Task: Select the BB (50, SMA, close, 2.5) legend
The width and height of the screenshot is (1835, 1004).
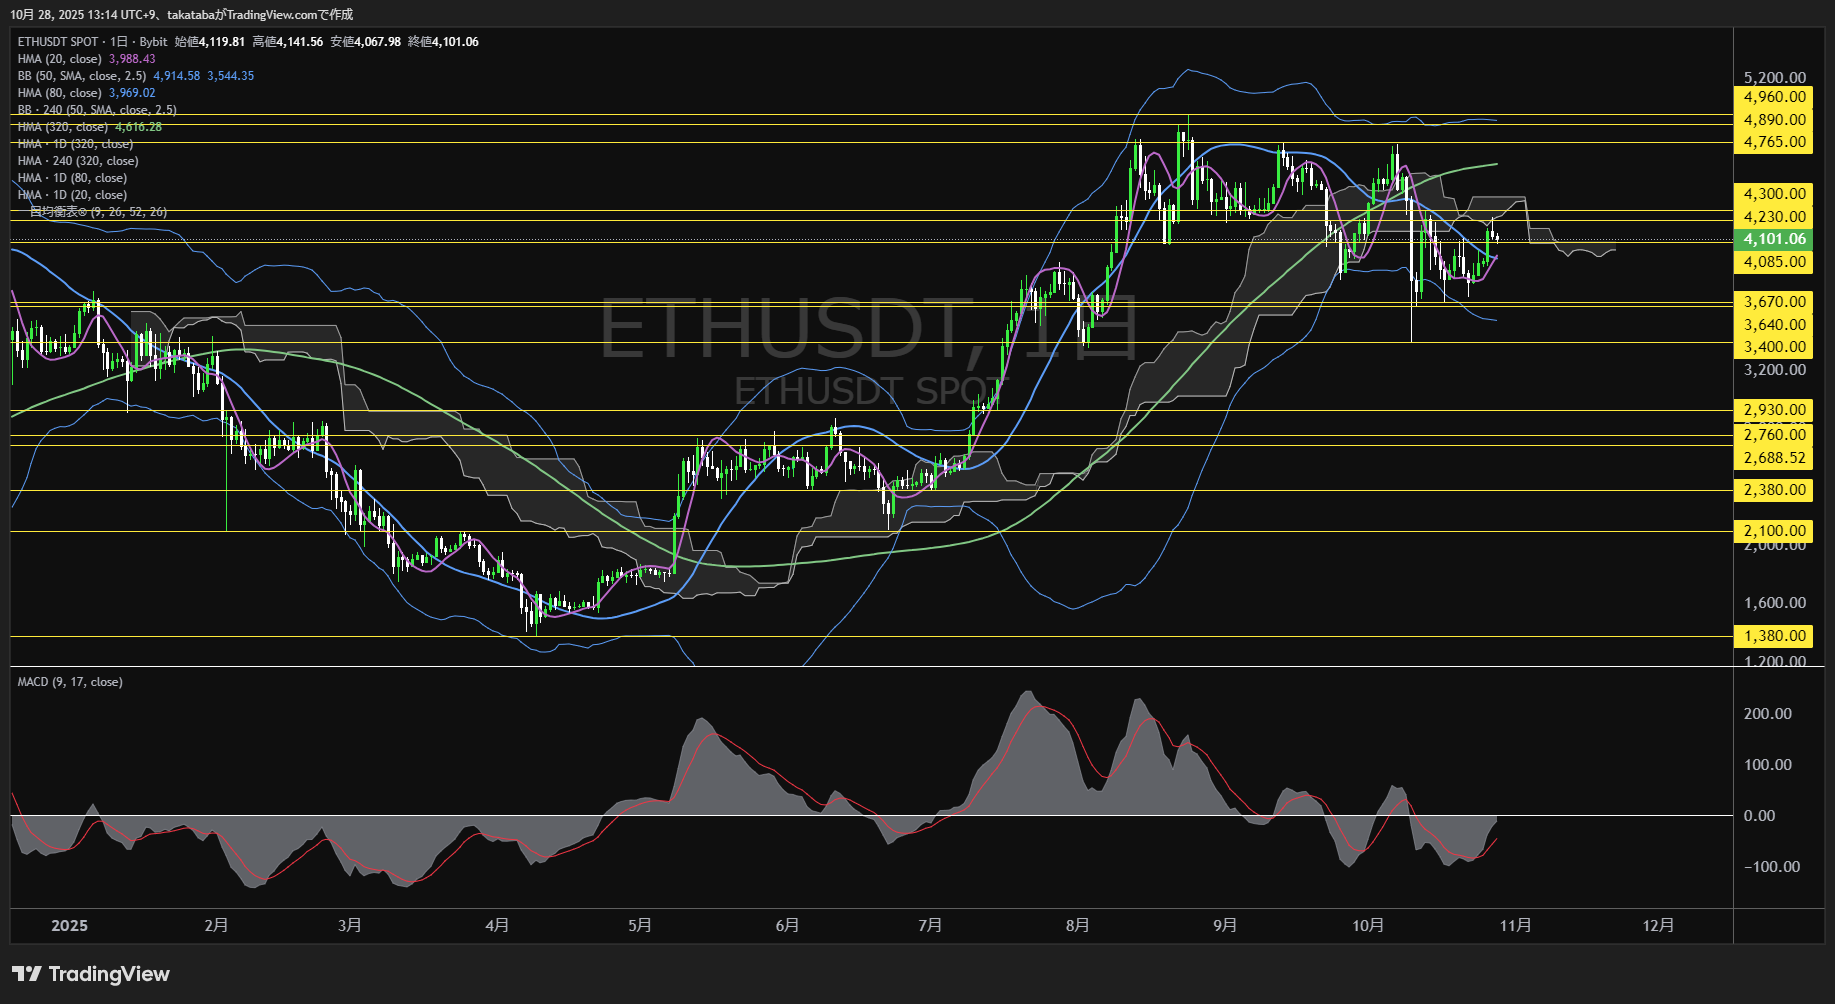Action: (82, 76)
